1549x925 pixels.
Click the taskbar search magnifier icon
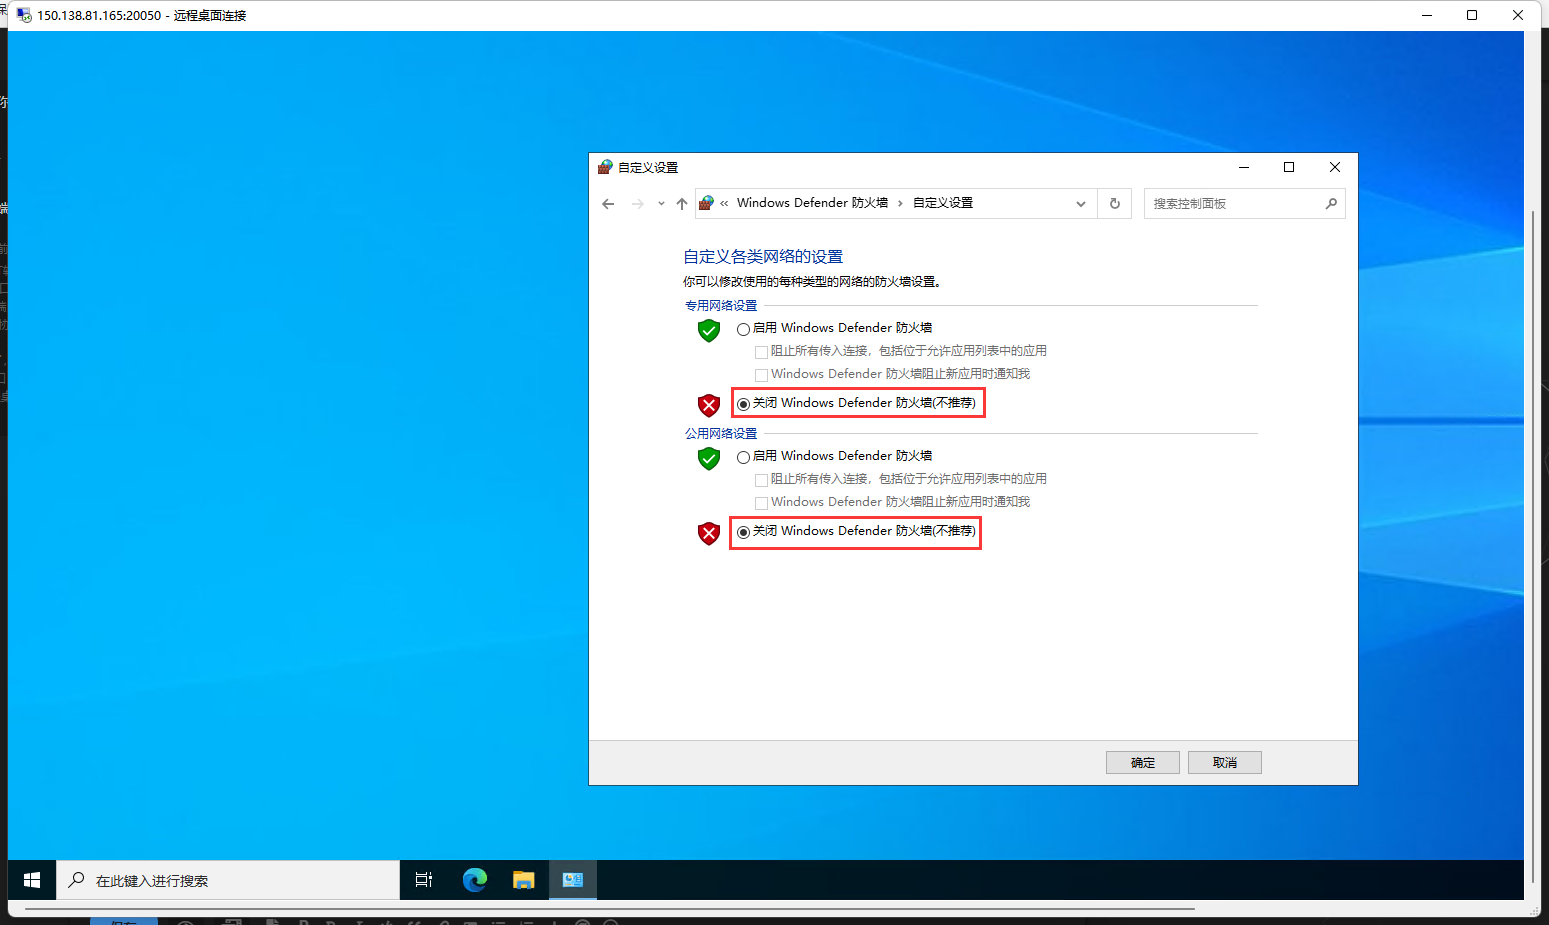76,880
